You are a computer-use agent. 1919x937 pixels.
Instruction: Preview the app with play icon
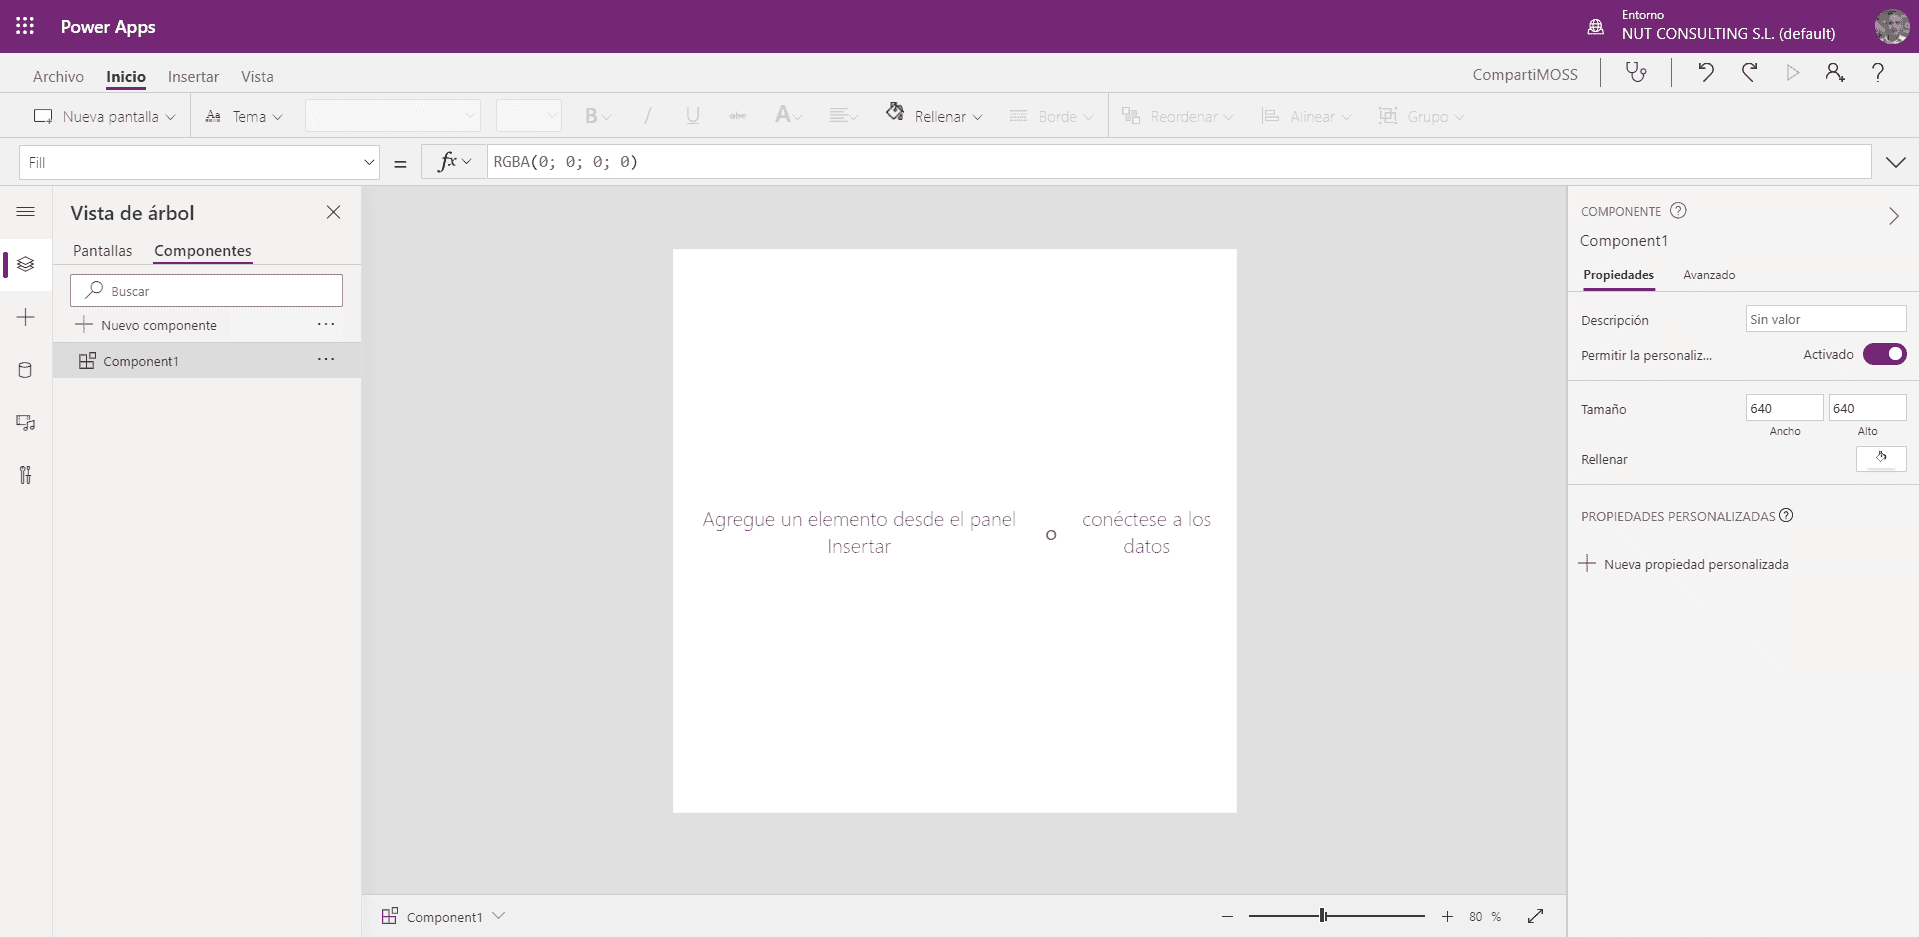1792,73
